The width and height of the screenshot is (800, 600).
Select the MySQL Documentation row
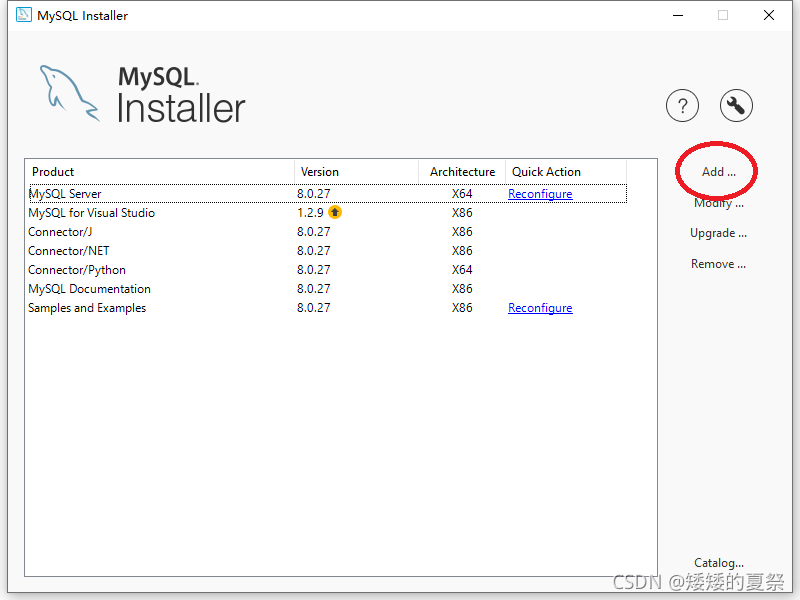pyautogui.click(x=328, y=289)
